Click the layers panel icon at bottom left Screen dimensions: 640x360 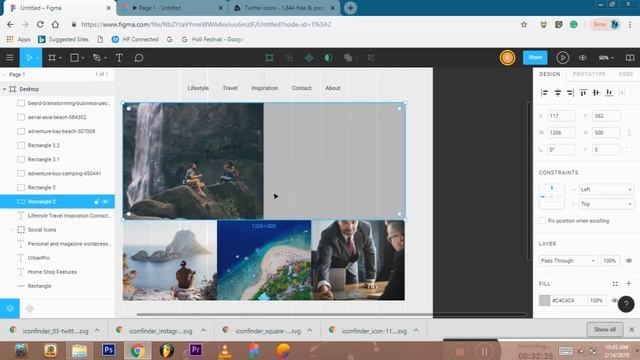(x=10, y=309)
